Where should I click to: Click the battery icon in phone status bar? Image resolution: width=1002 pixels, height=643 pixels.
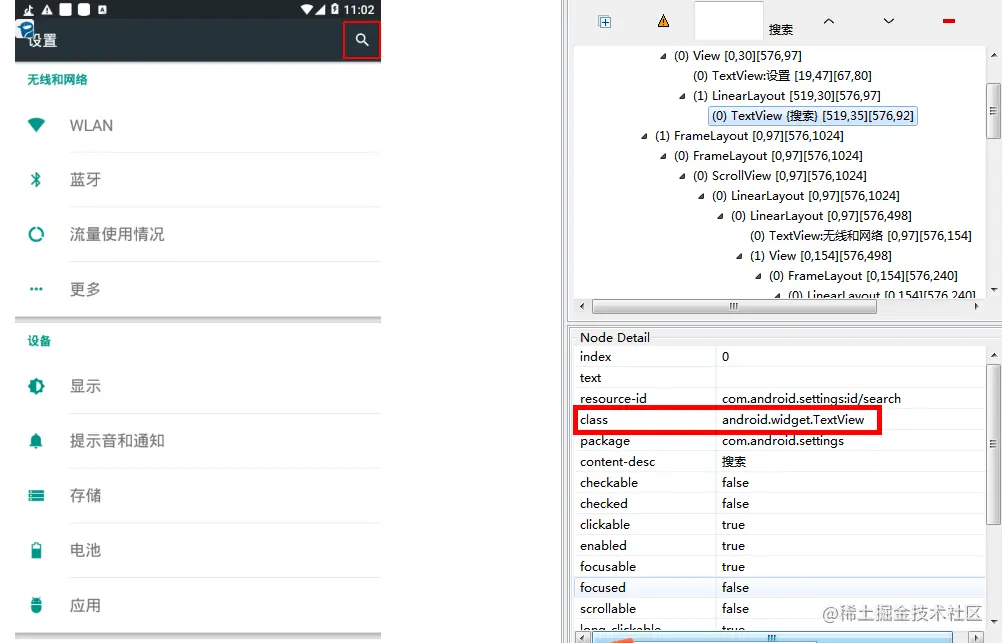click(335, 10)
